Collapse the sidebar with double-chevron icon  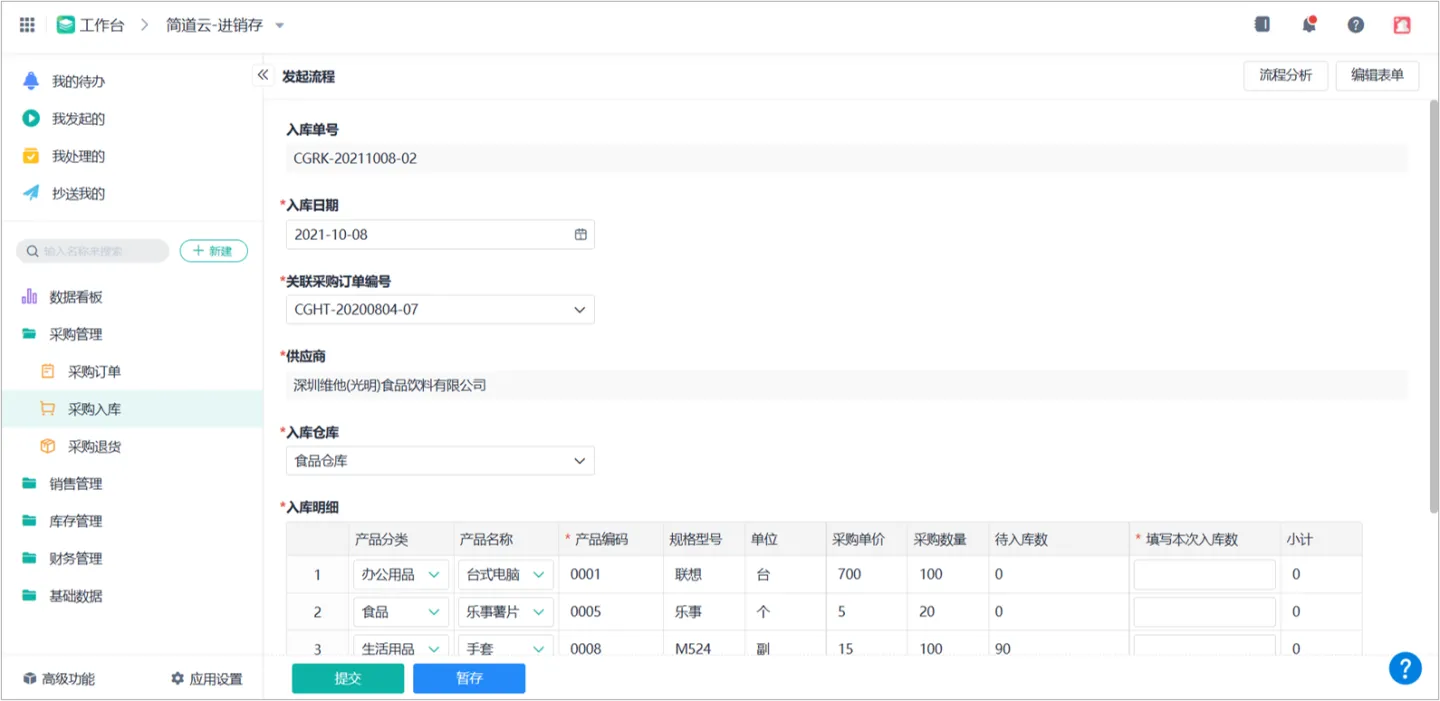point(263,75)
